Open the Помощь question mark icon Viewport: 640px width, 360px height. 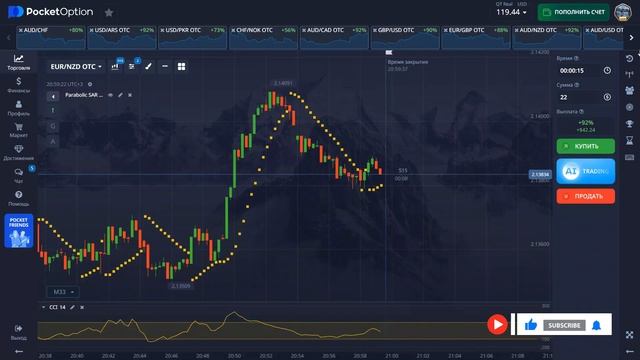pos(18,195)
